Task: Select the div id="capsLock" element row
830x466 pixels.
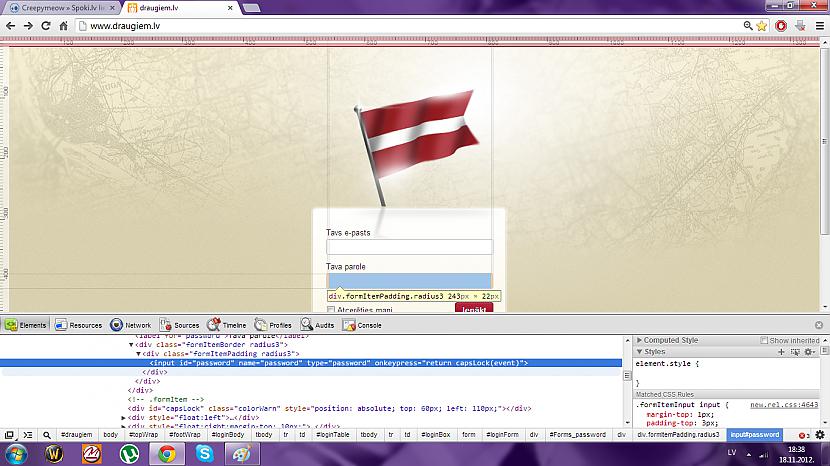Action: tap(329, 409)
